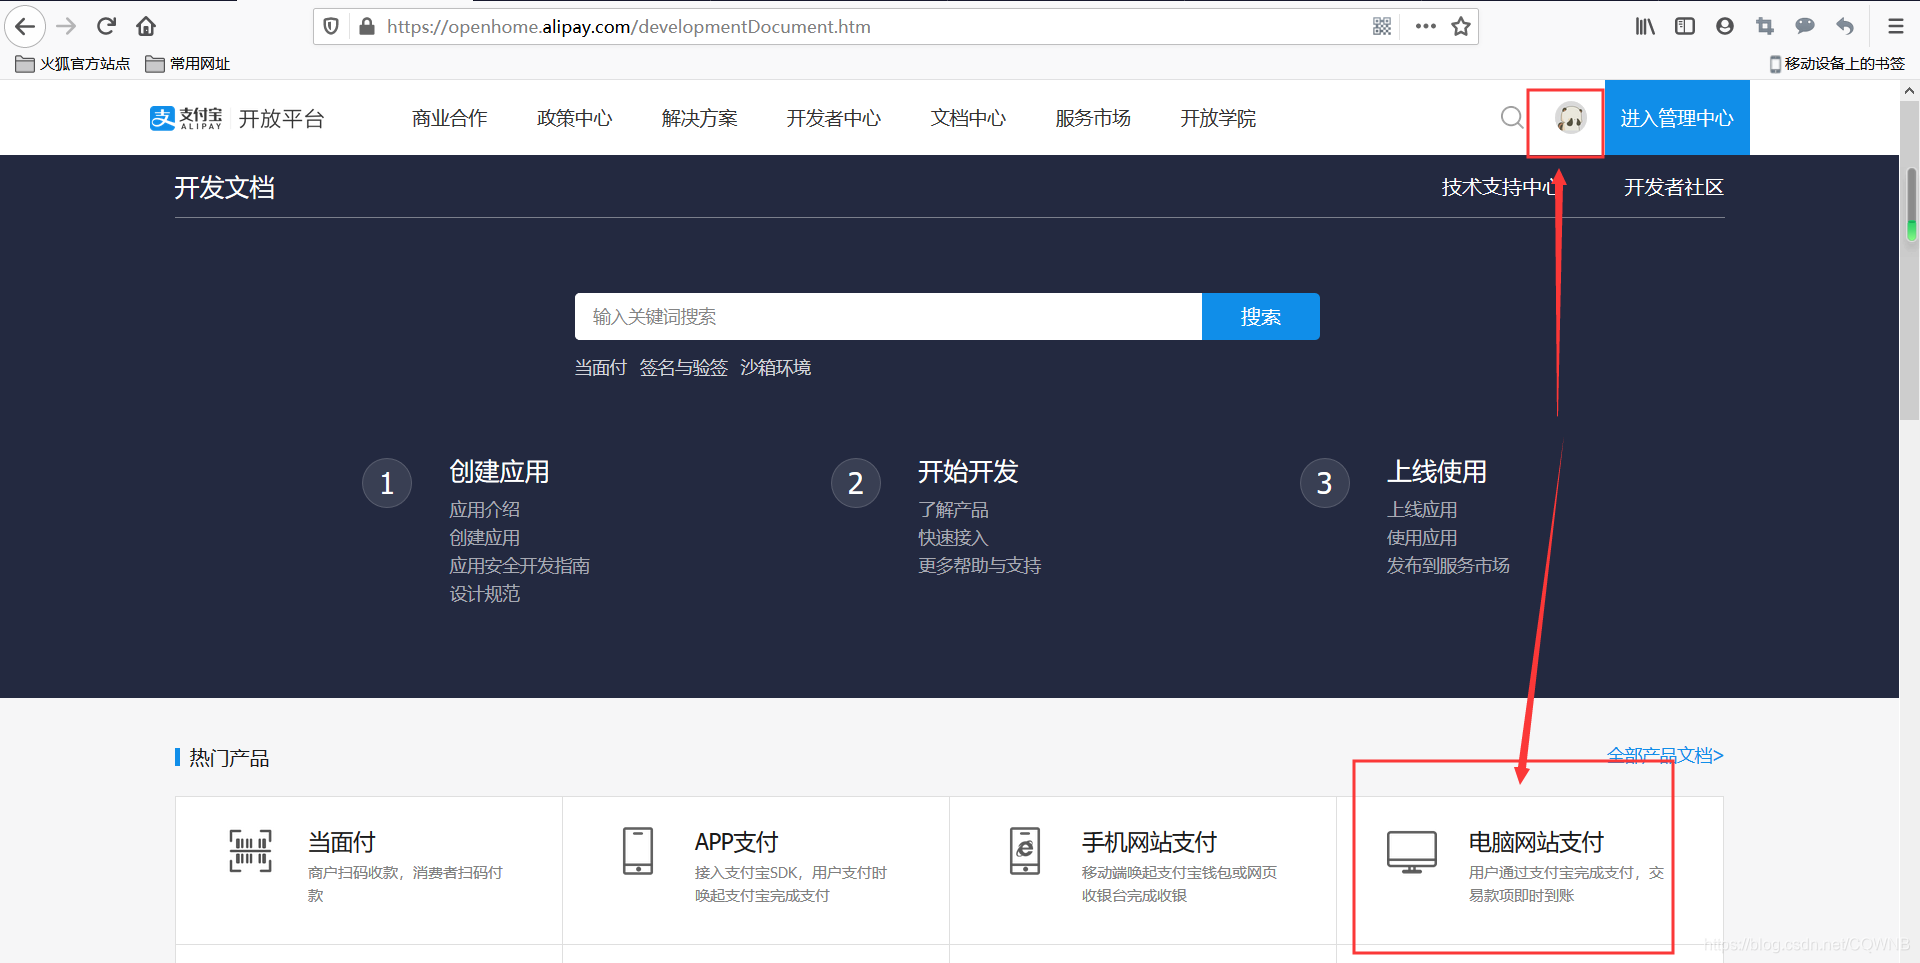Open the tracking protection shield icon
1920x963 pixels.
tap(331, 26)
